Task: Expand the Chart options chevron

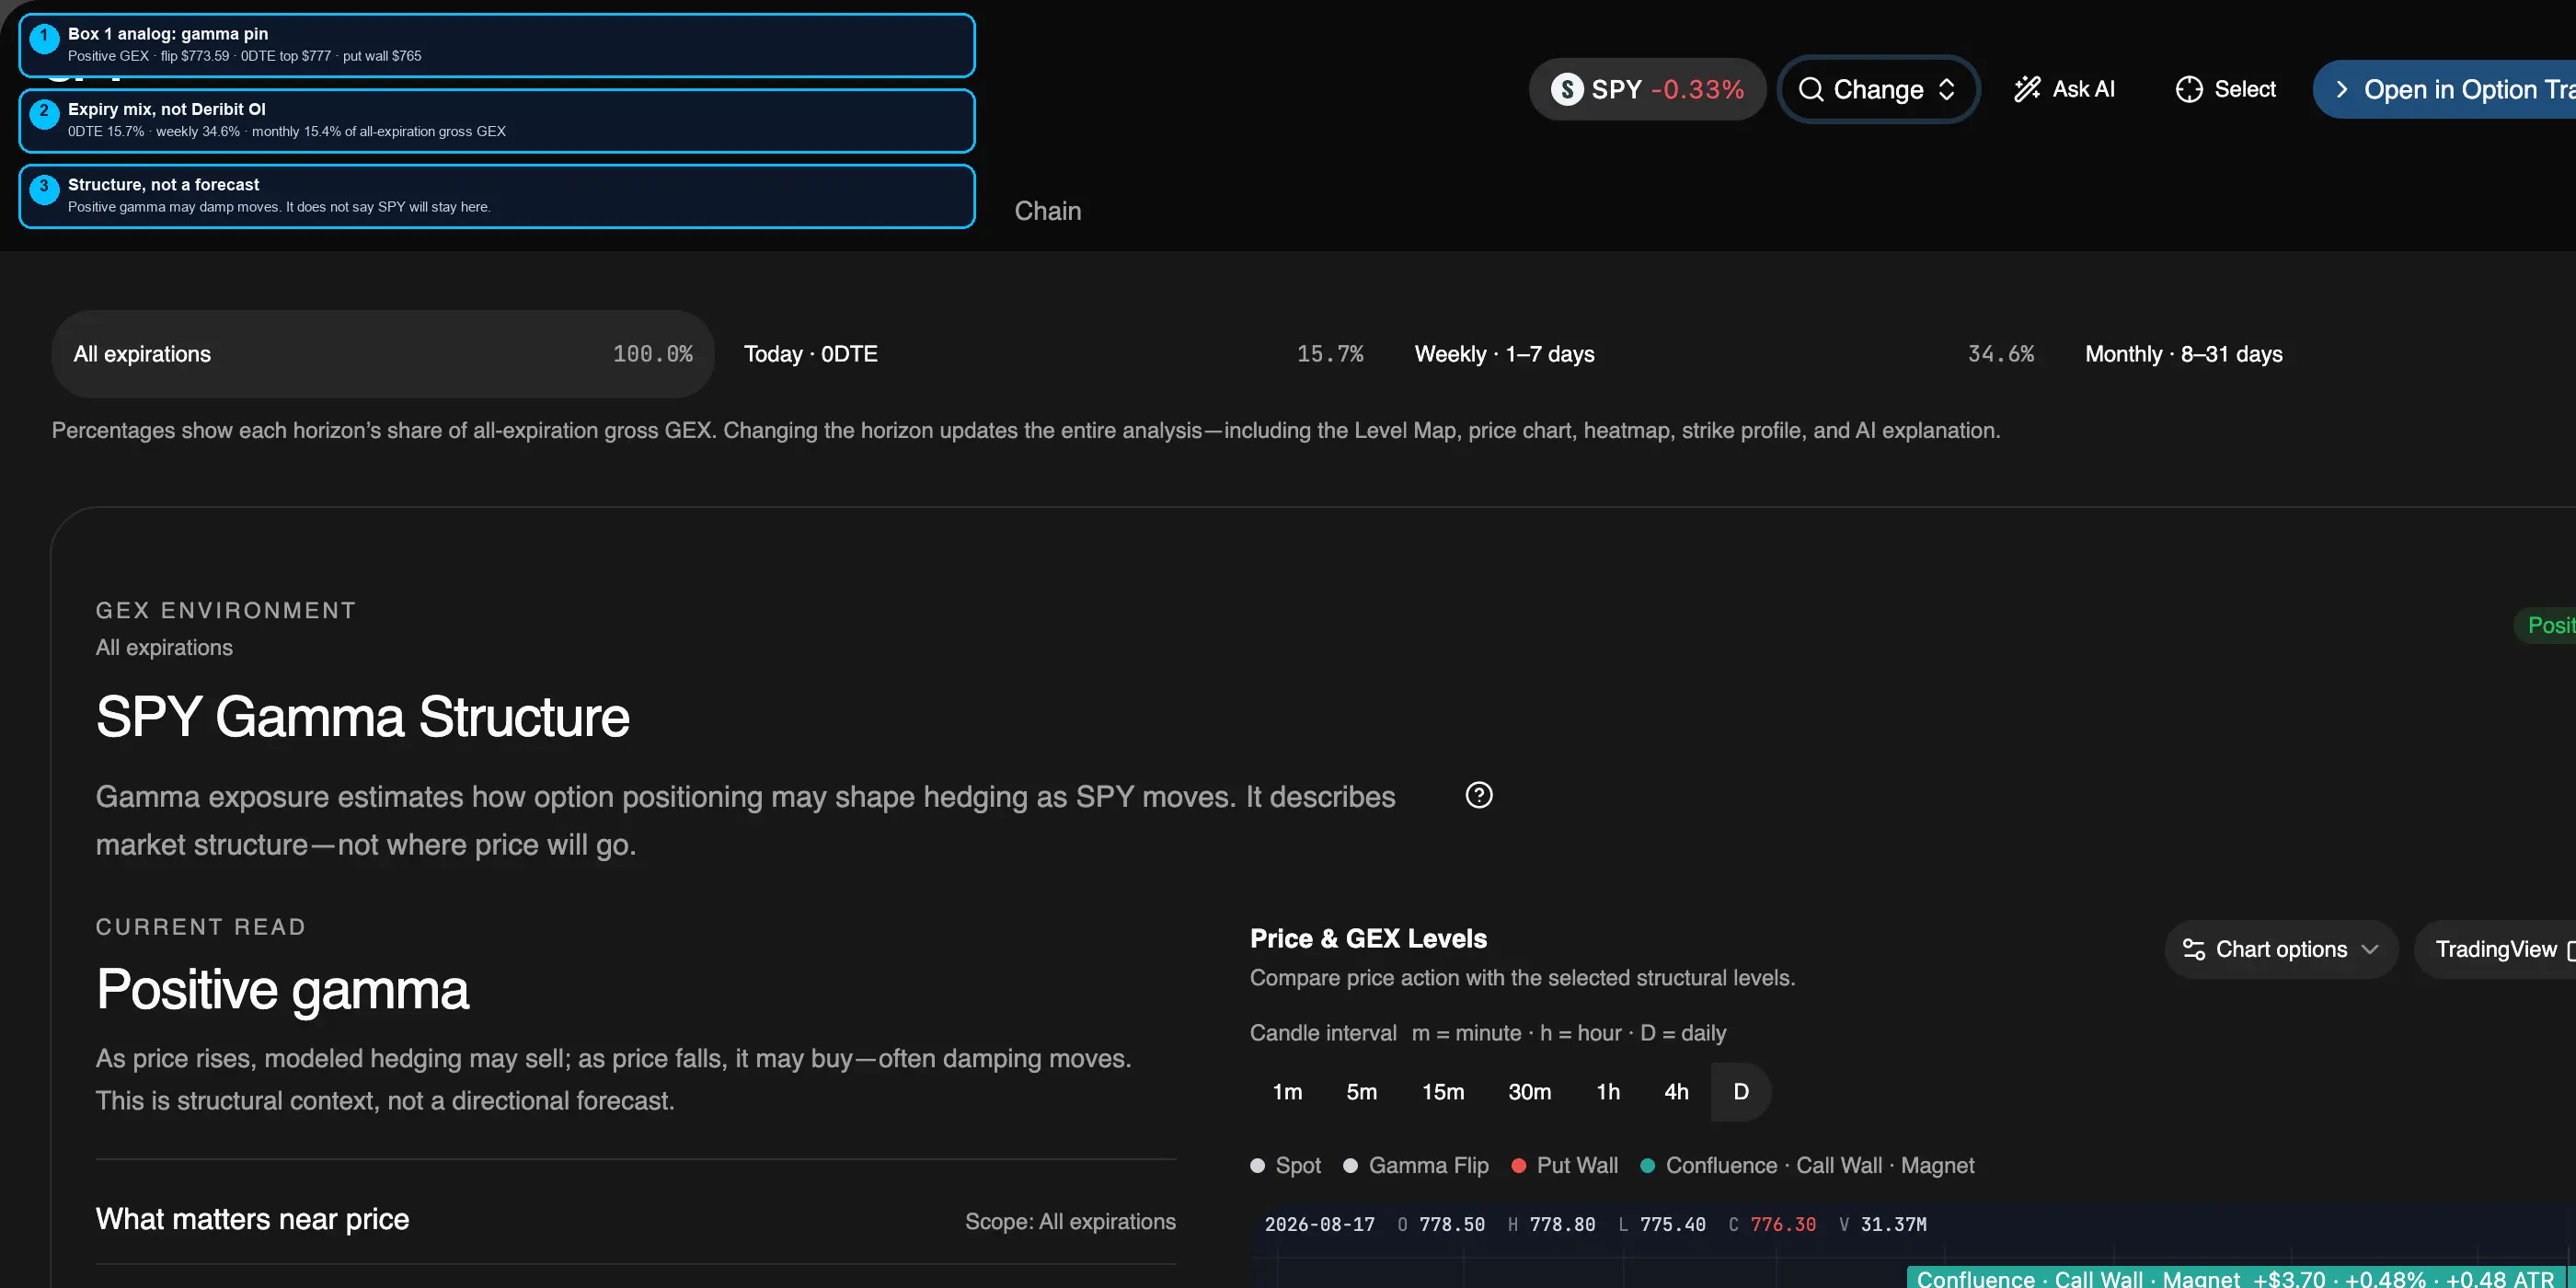Action: point(2369,949)
